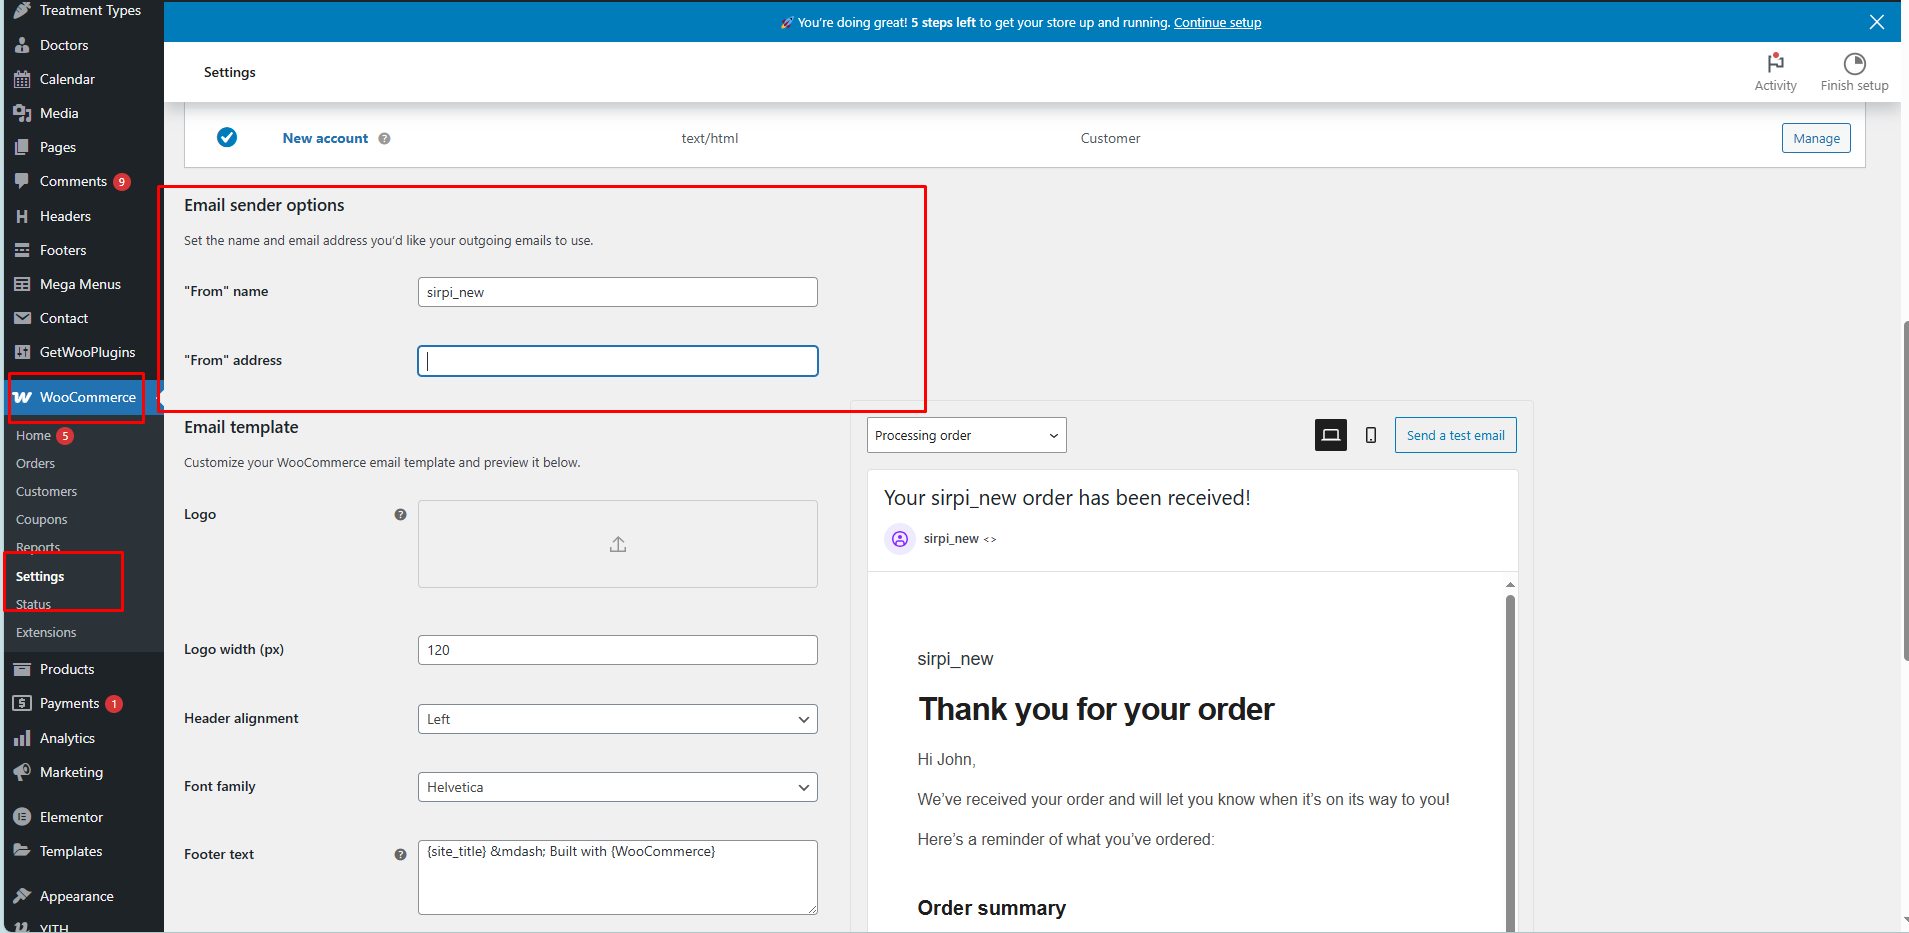
Task: Click the Appearance brush icon
Action: coord(22,896)
